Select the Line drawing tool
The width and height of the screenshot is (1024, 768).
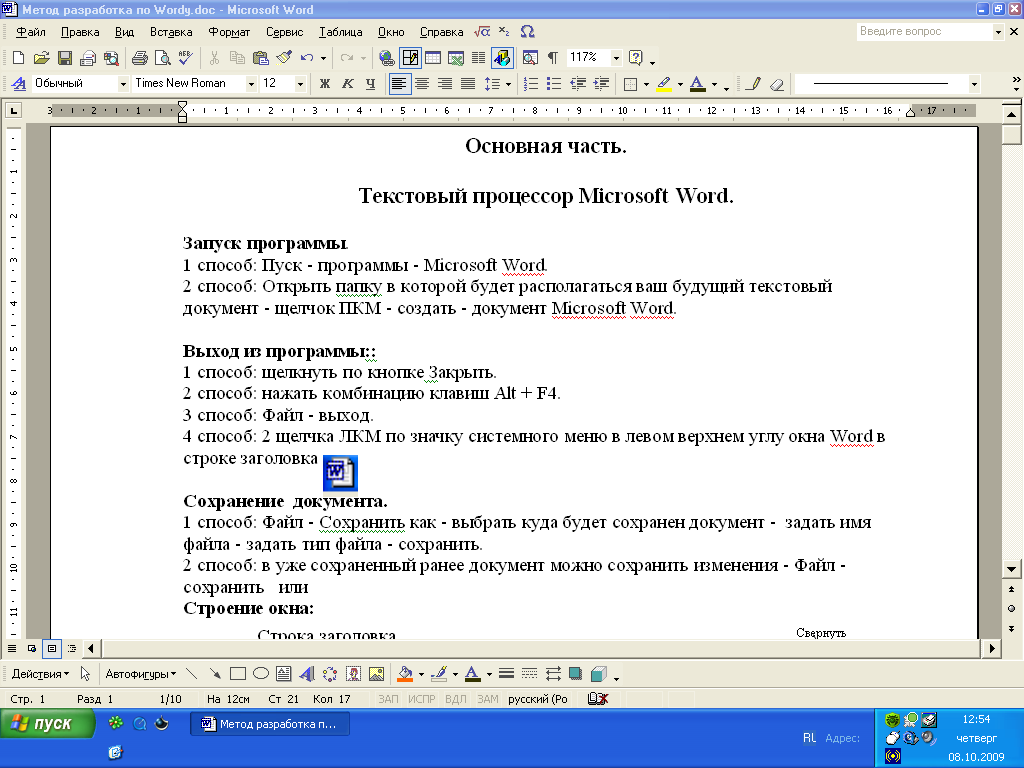point(191,673)
